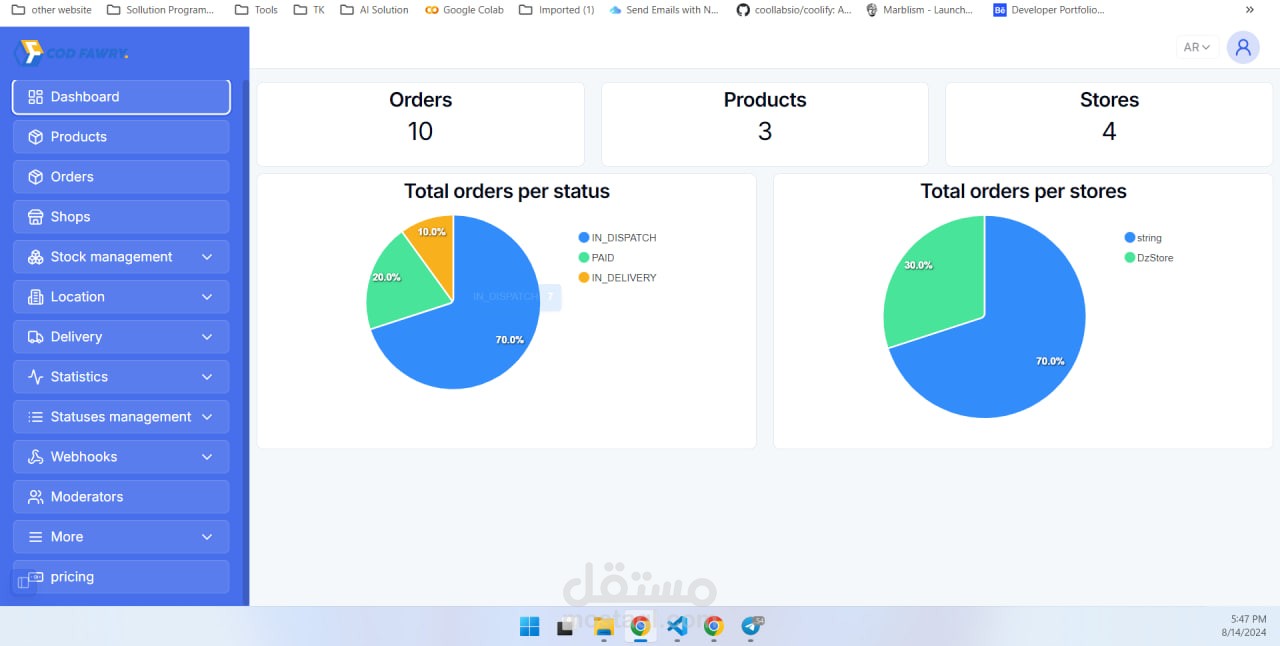This screenshot has width=1280, height=646.
Task: Click the Moderators people icon
Action: click(35, 497)
